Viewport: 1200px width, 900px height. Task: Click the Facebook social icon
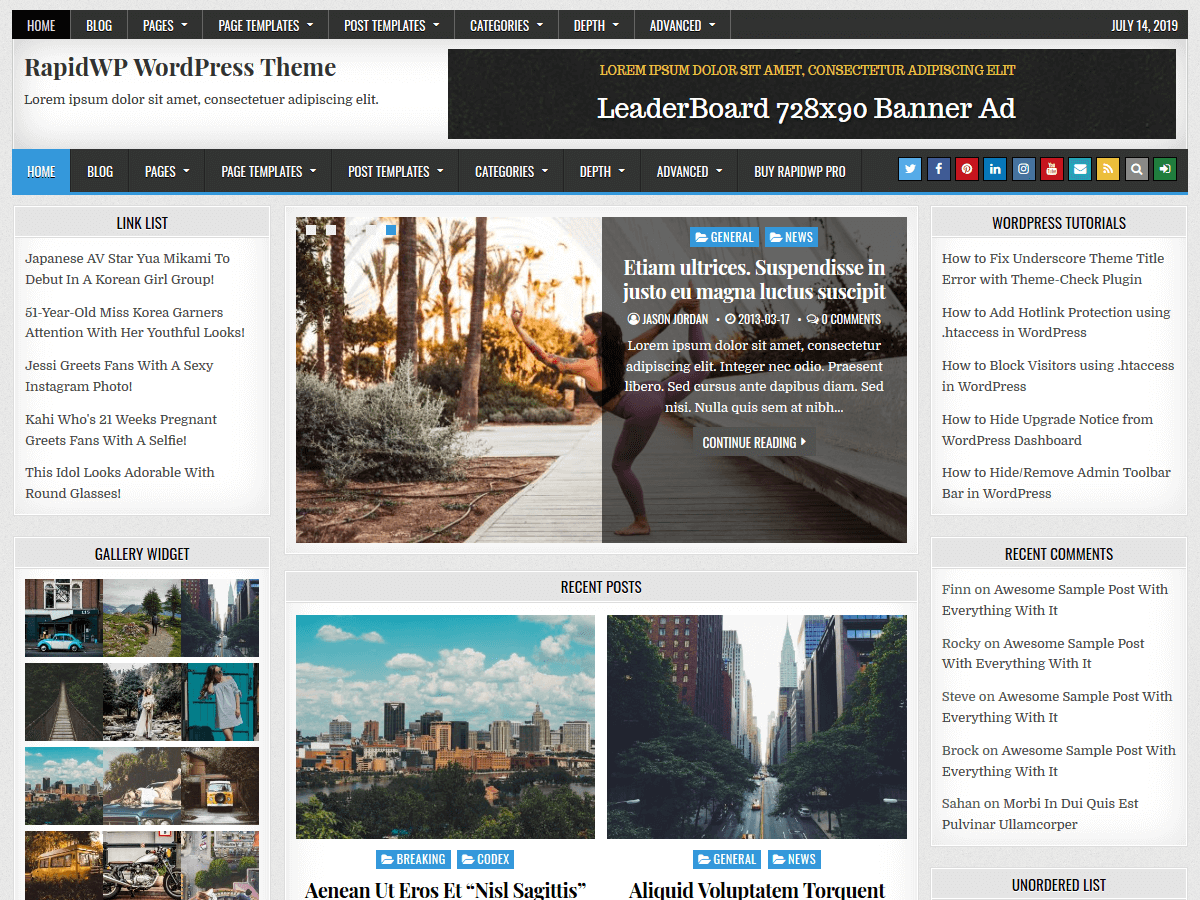(x=938, y=169)
